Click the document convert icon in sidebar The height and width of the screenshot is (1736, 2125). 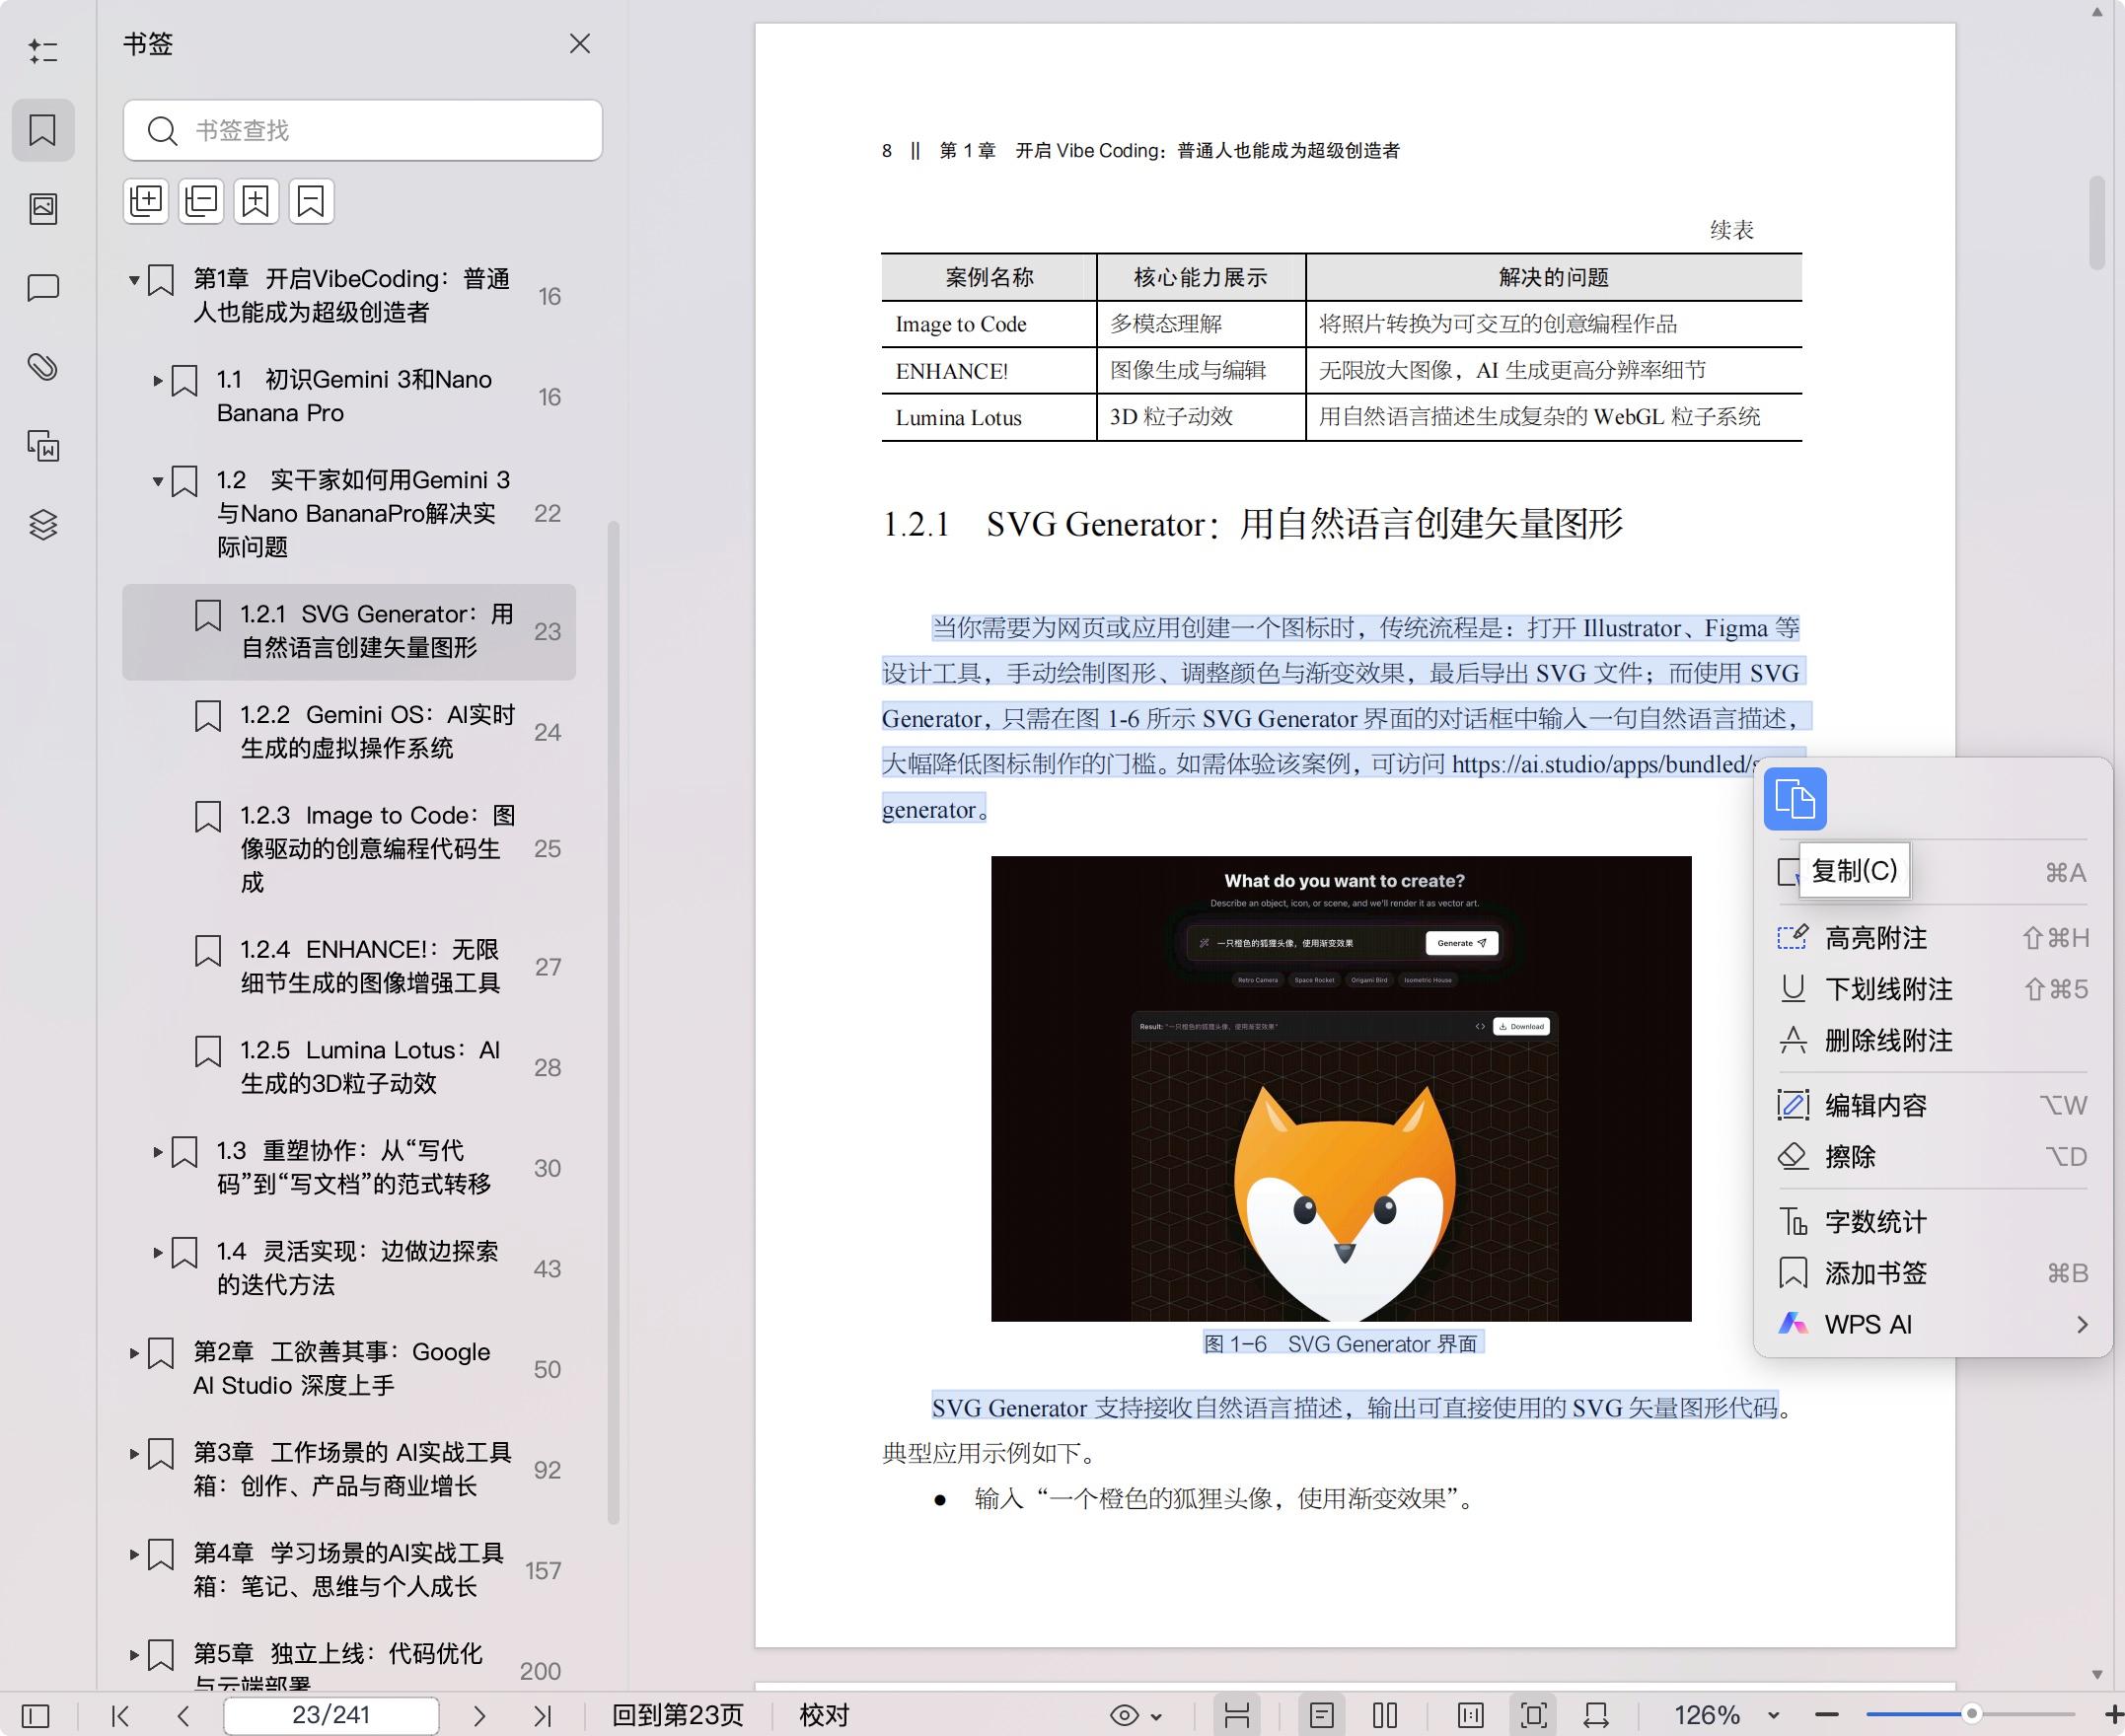click(x=43, y=446)
